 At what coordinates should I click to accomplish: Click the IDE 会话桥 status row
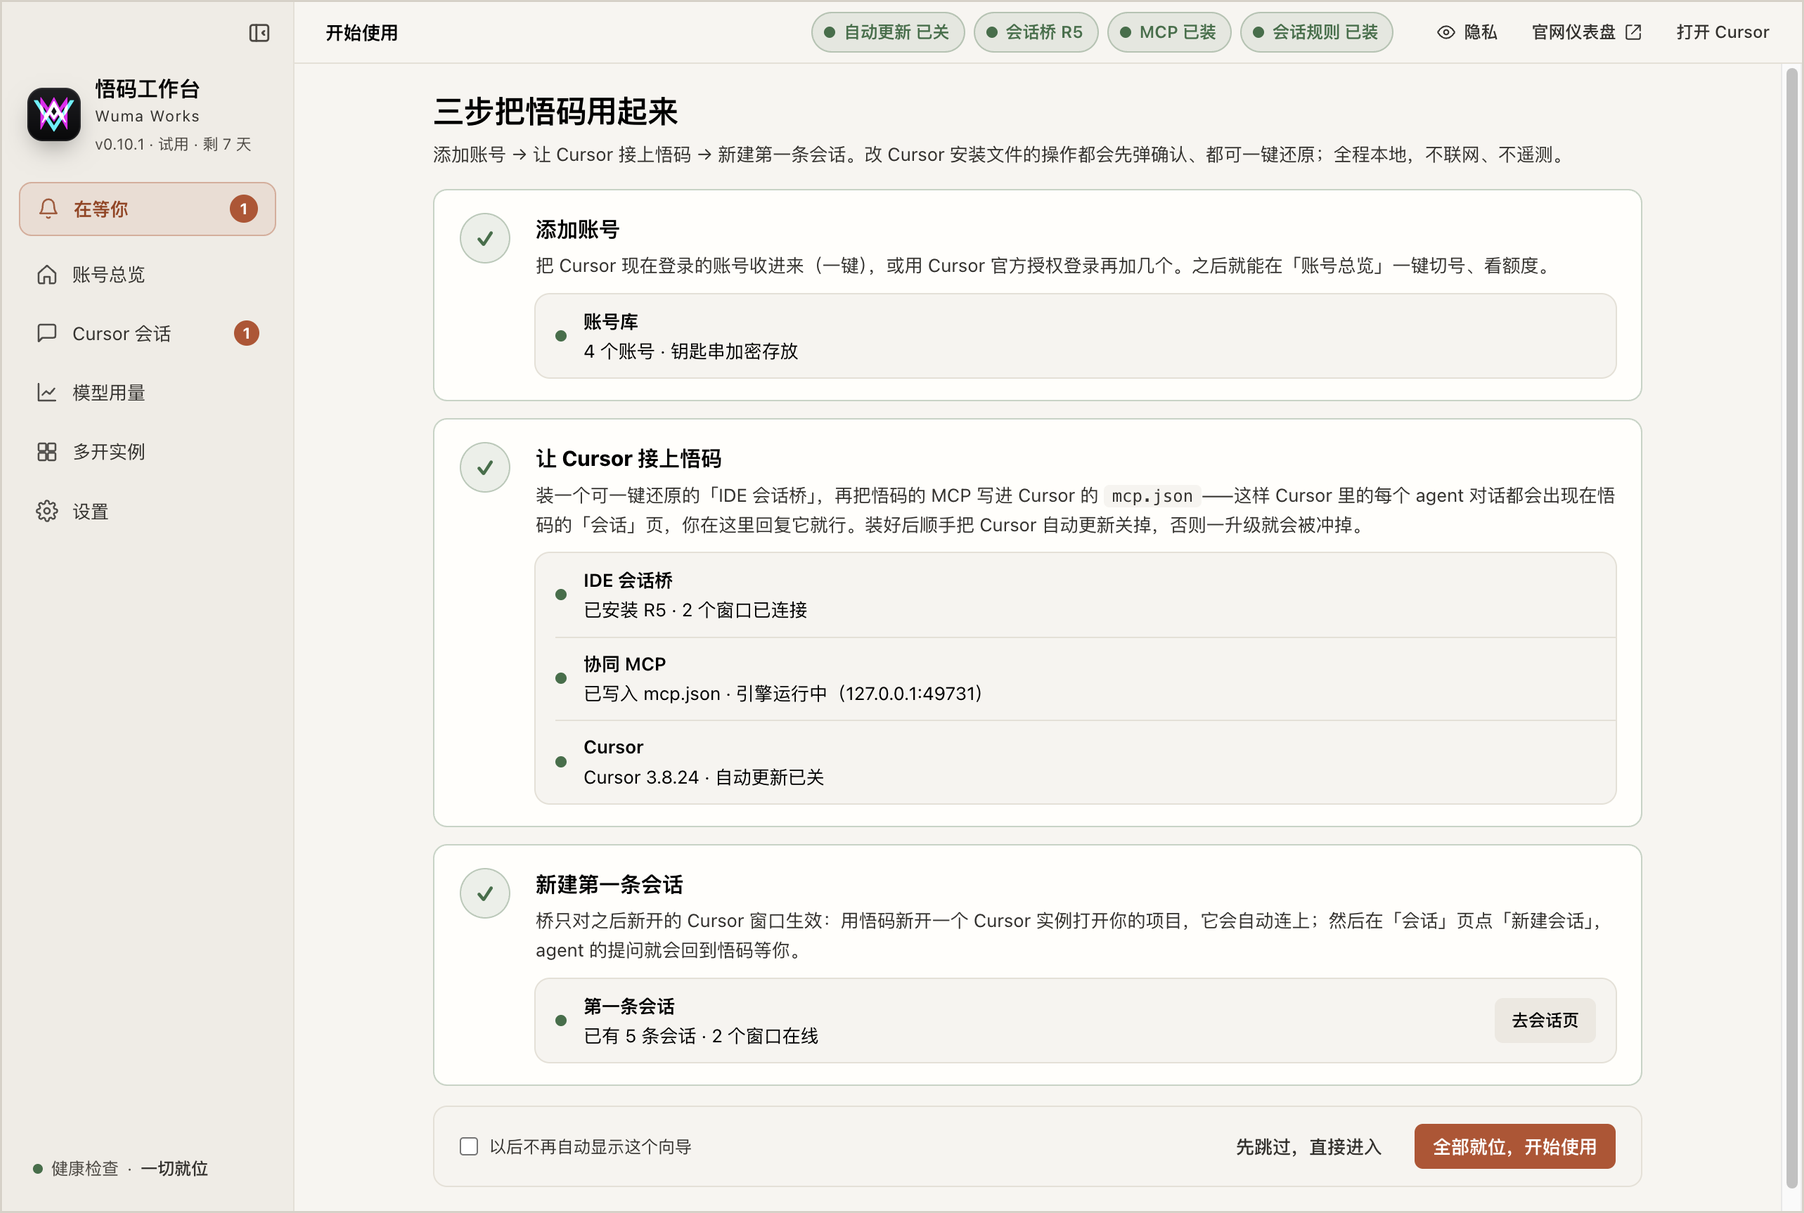1075,595
